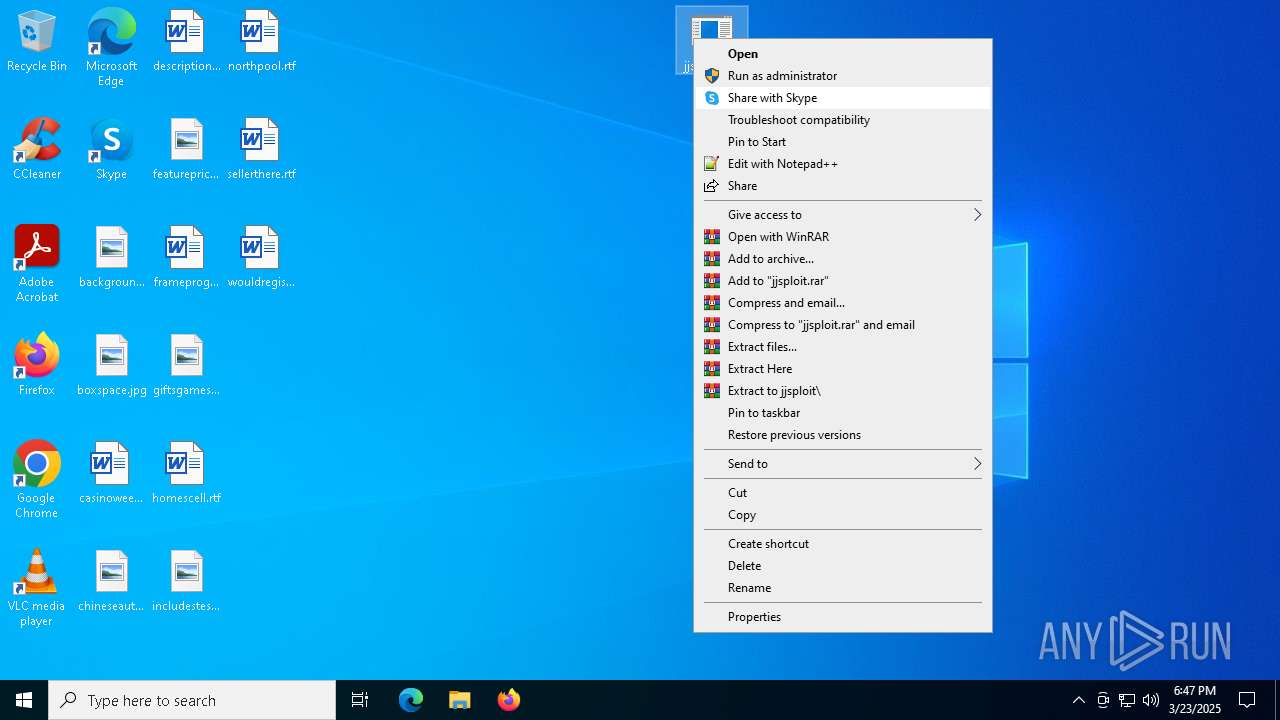Choose Pin to Start
Viewport: 1280px width, 720px height.
843,142
